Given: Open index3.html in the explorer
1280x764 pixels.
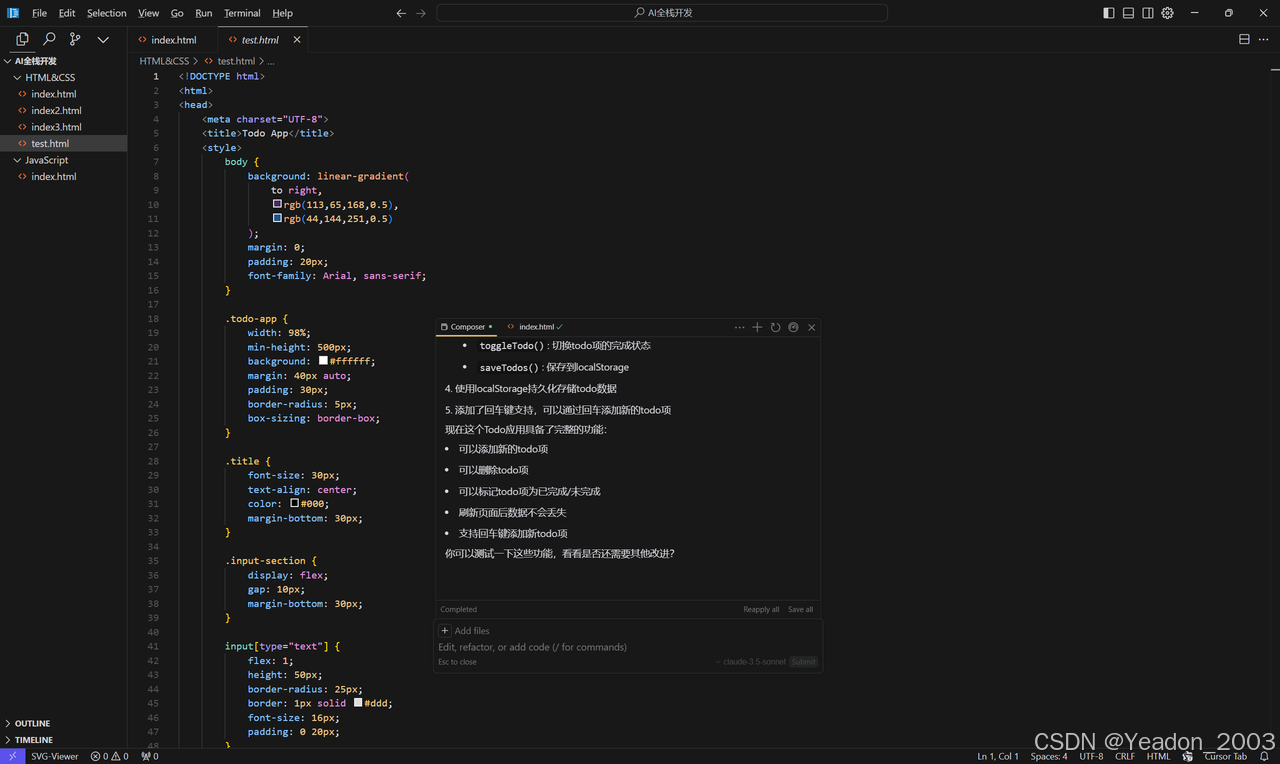Looking at the screenshot, I should click(x=64, y=127).
